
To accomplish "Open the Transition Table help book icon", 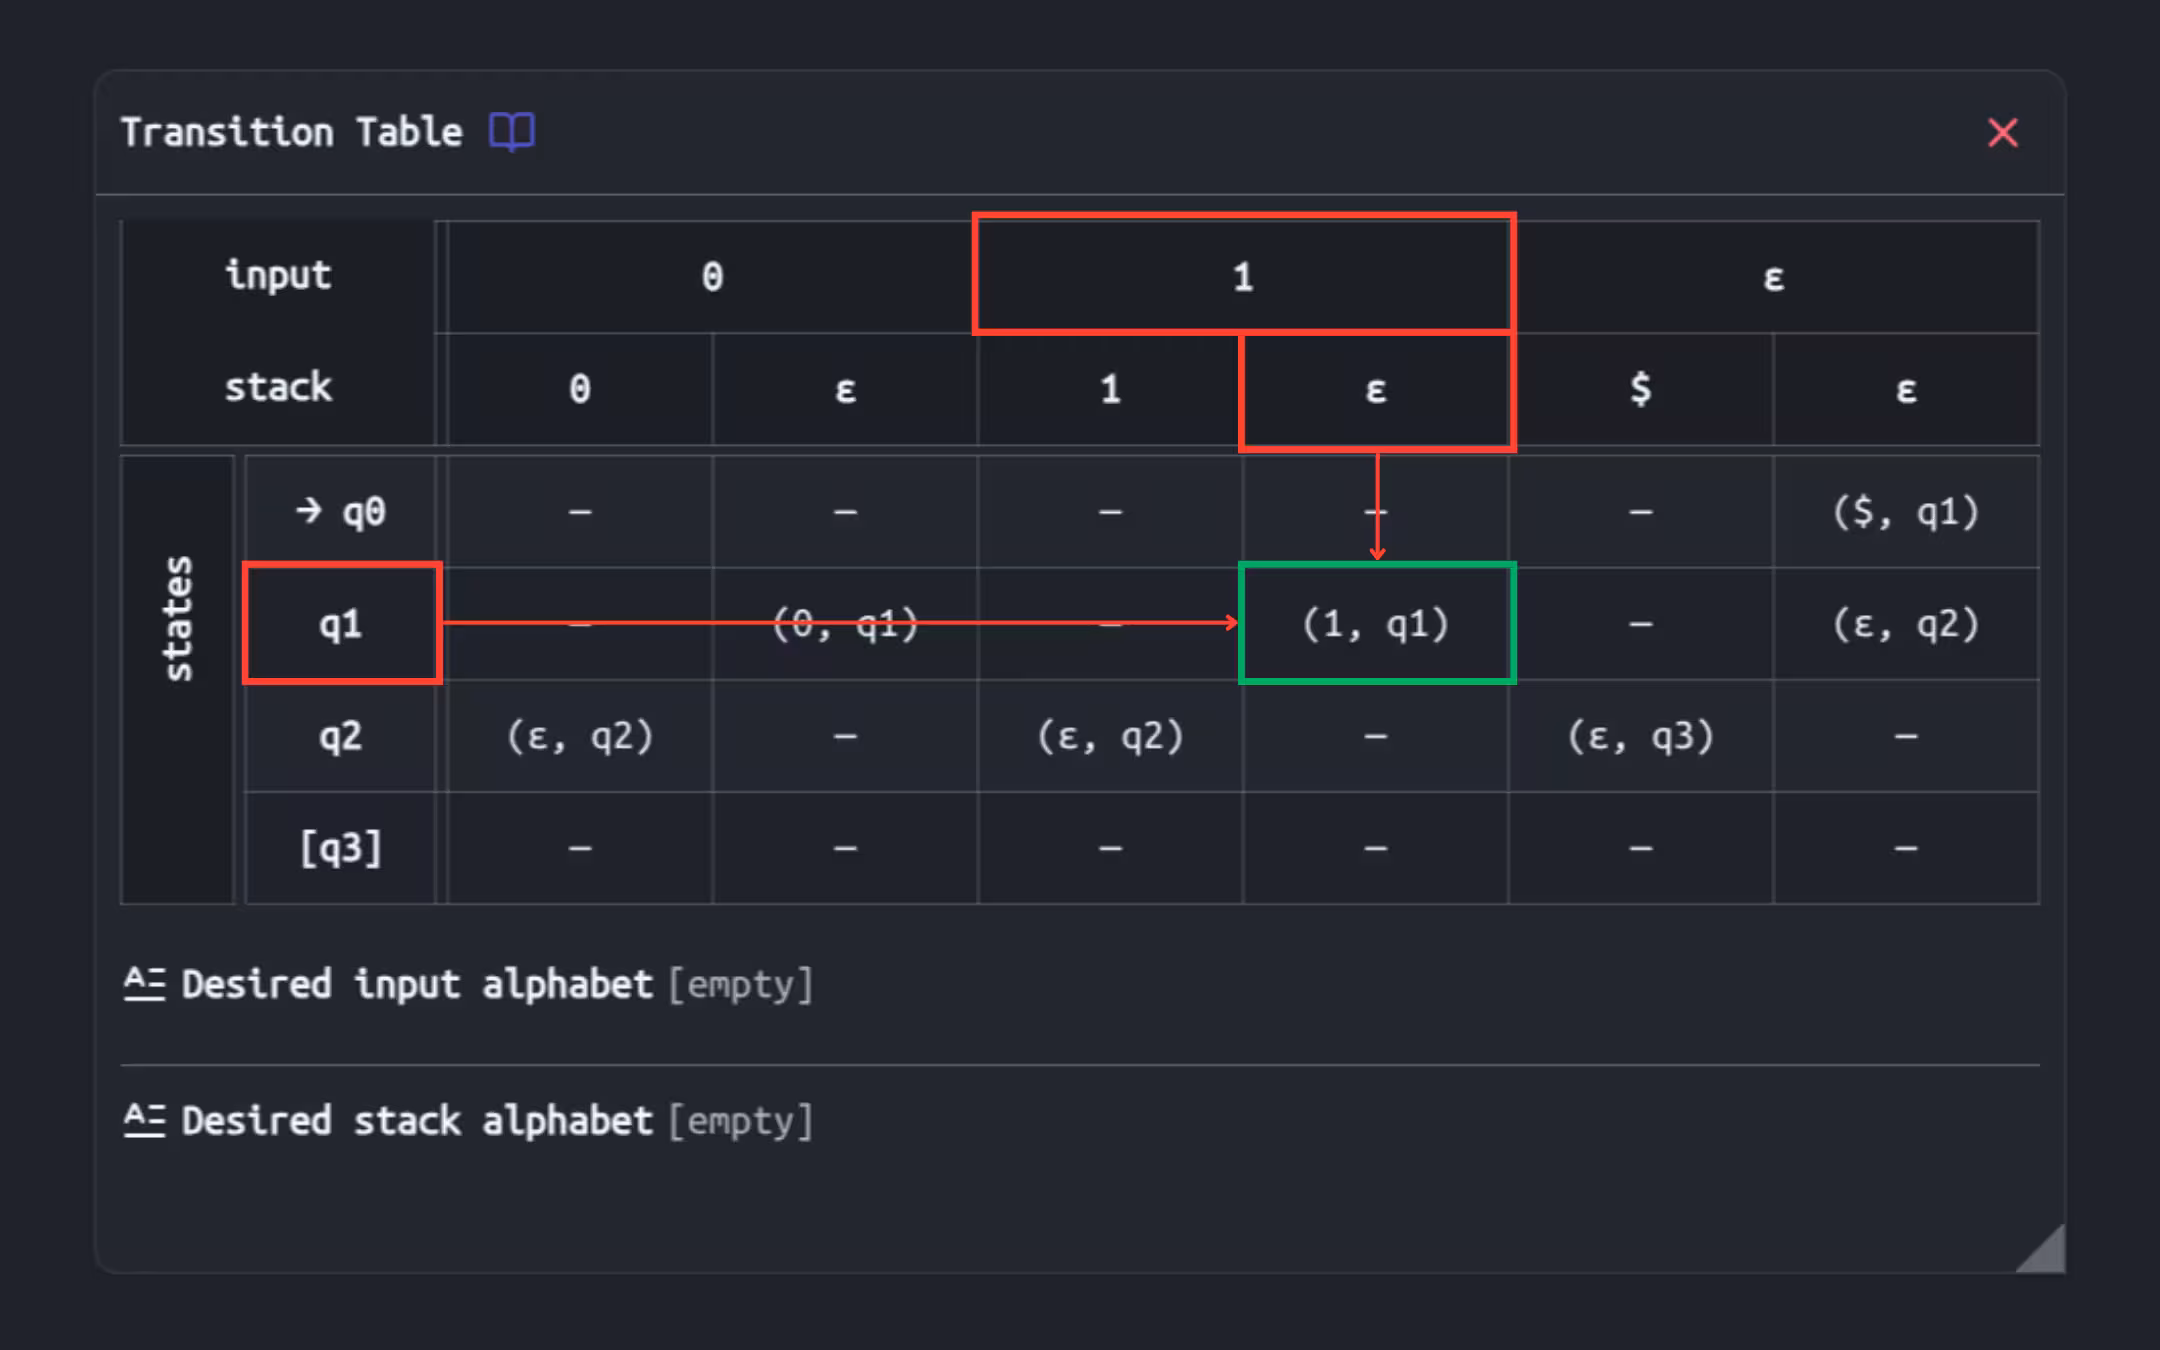I will tap(511, 132).
